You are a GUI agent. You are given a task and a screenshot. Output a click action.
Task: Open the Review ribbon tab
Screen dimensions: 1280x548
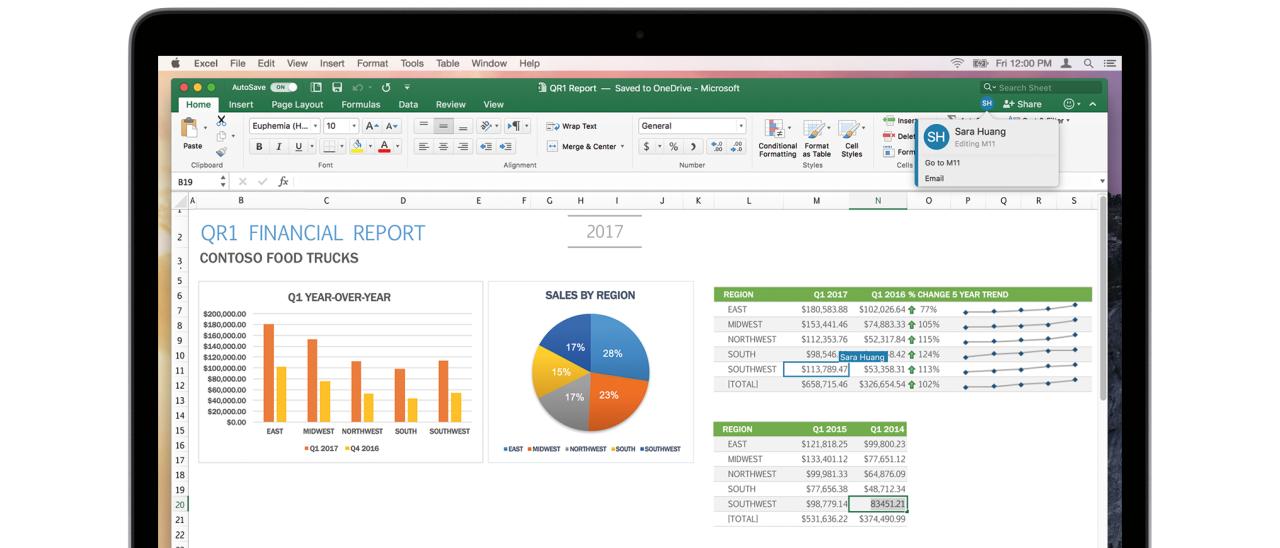[450, 104]
